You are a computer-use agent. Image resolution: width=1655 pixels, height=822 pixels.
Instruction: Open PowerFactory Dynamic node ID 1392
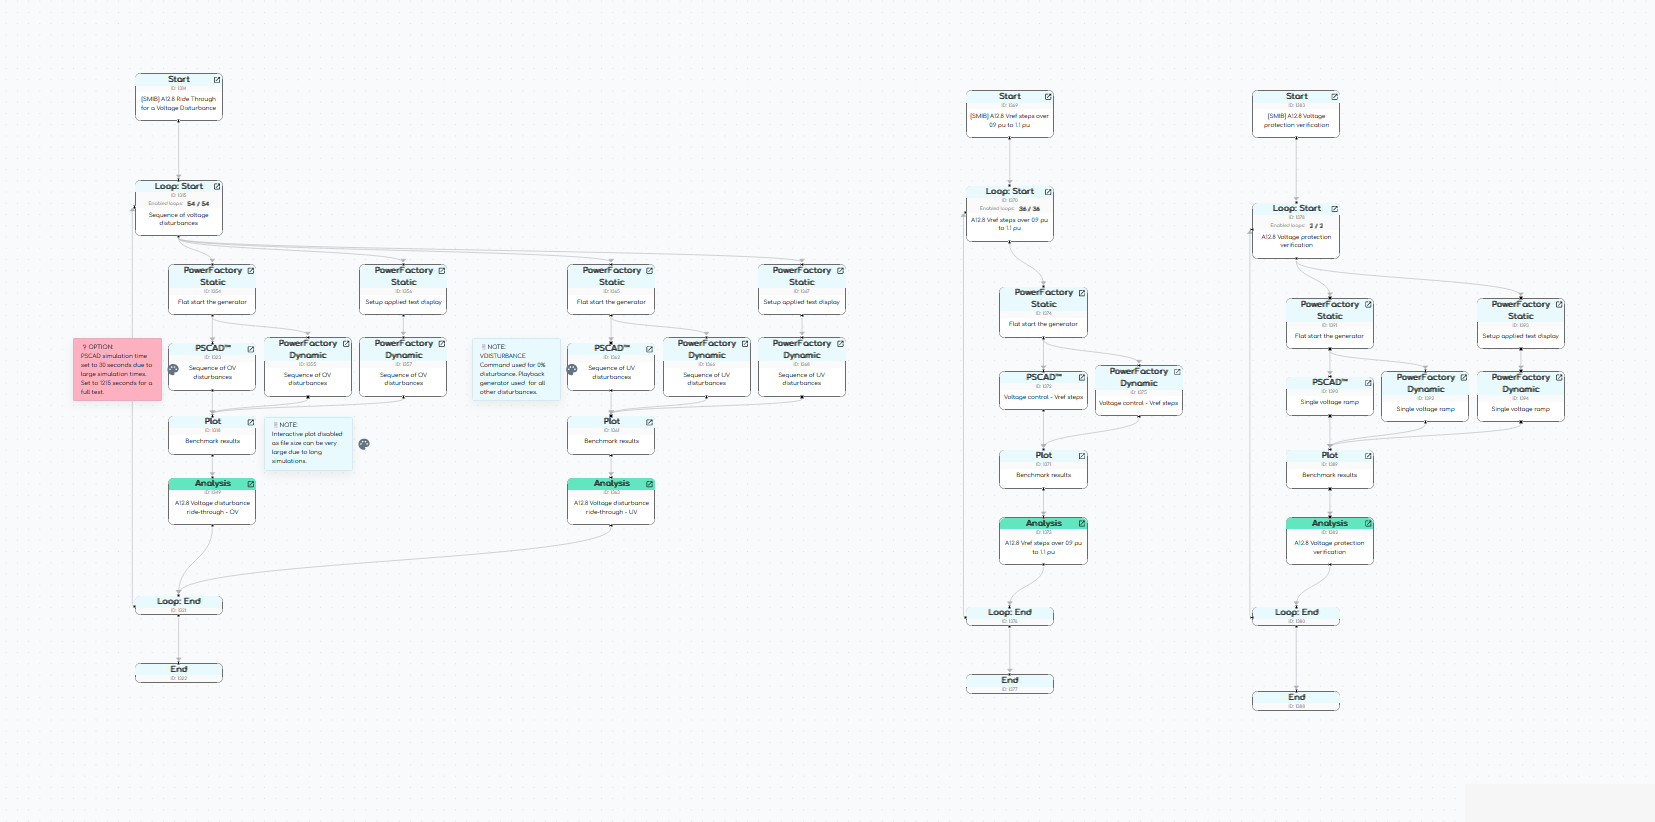click(1465, 378)
